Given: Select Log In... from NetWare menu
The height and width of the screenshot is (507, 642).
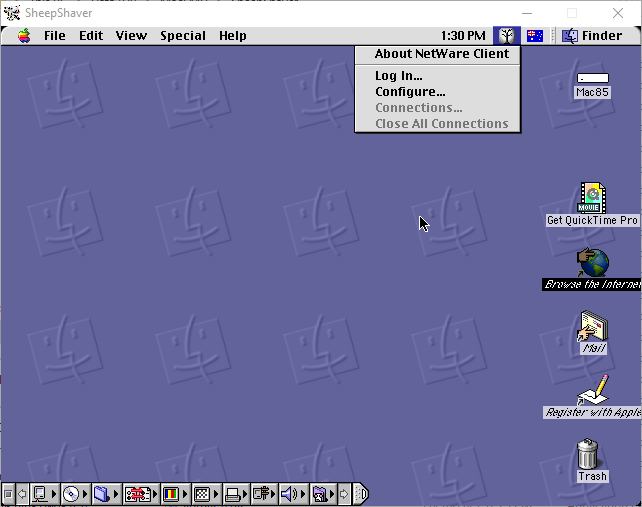Looking at the screenshot, I should pyautogui.click(x=438, y=76).
